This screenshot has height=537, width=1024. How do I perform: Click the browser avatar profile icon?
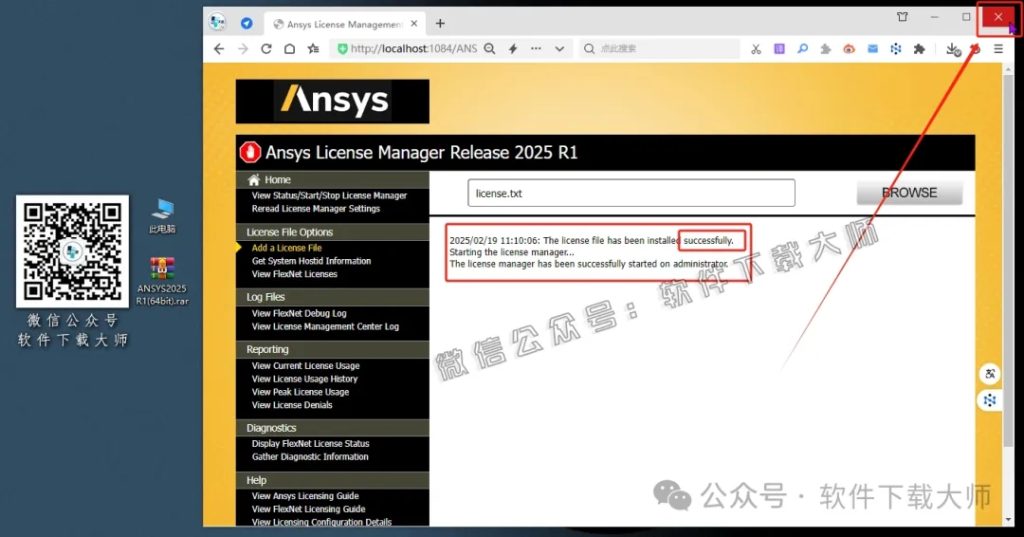(x=217, y=22)
